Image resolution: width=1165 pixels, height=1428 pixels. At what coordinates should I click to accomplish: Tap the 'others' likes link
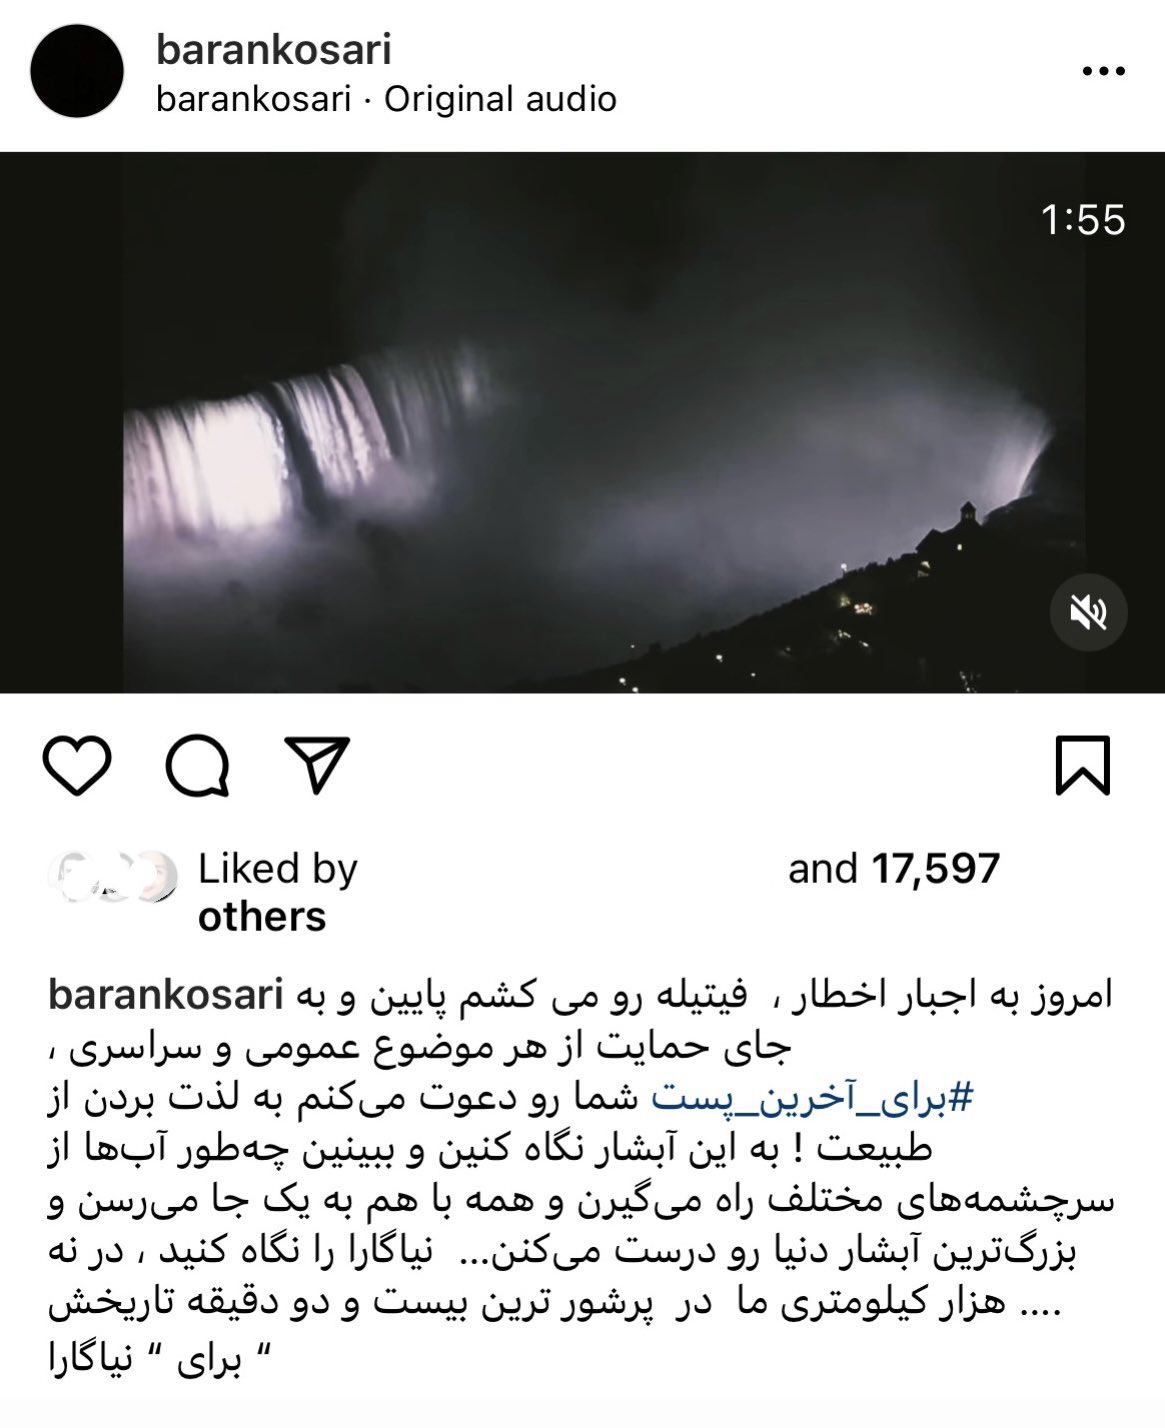click(x=262, y=916)
